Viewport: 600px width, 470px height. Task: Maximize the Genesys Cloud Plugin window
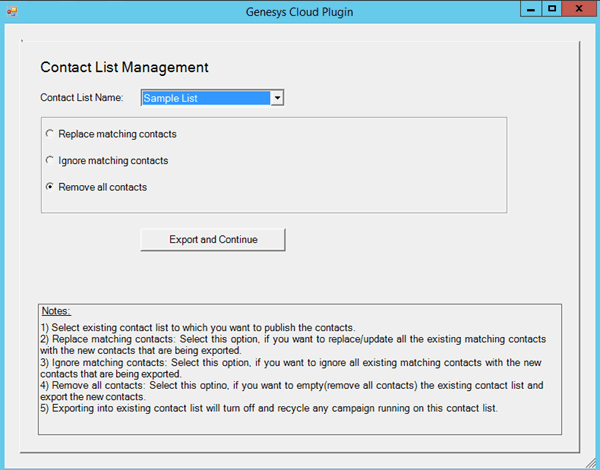551,9
